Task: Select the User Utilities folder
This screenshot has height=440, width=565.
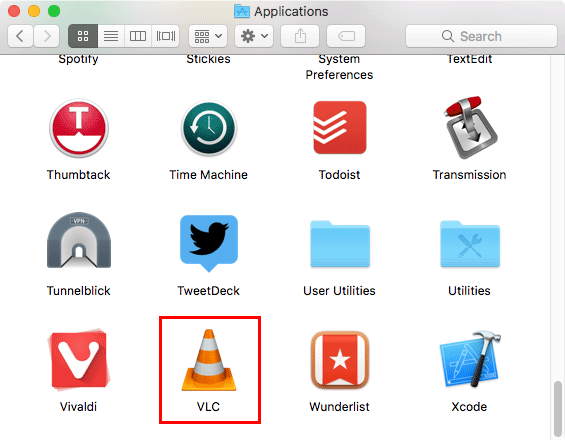Action: 340,244
